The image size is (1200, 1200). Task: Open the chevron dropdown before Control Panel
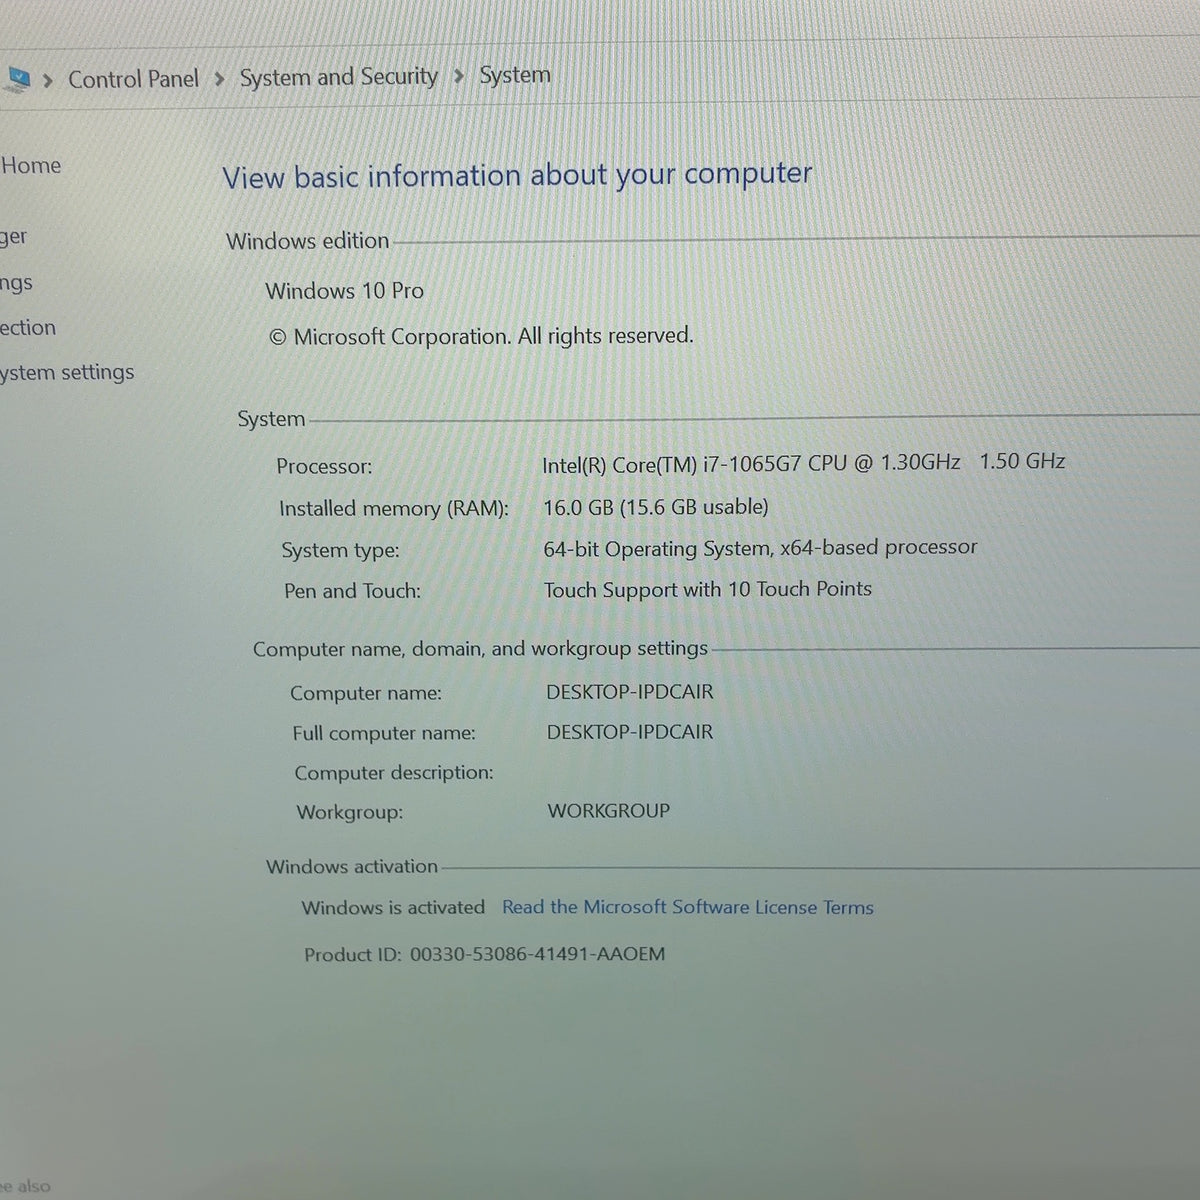click(47, 81)
